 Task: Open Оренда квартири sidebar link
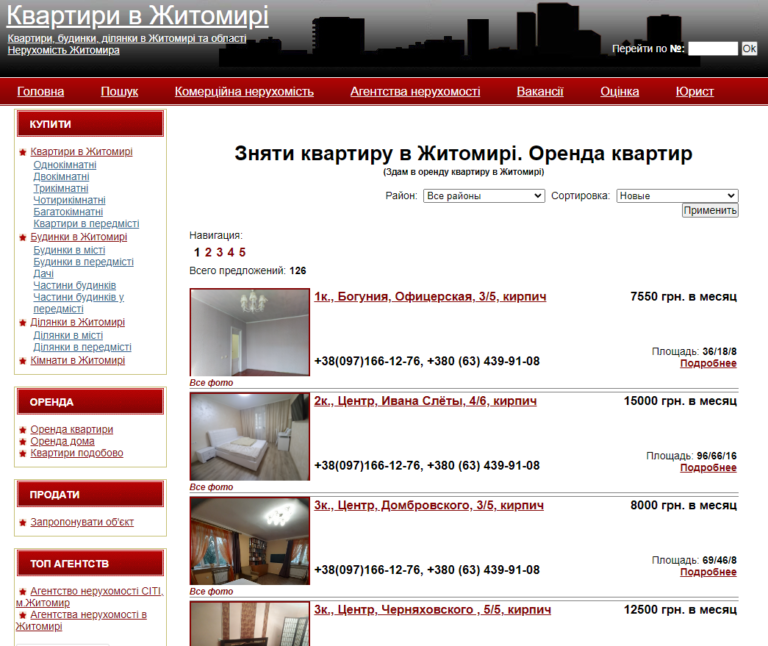[71, 429]
